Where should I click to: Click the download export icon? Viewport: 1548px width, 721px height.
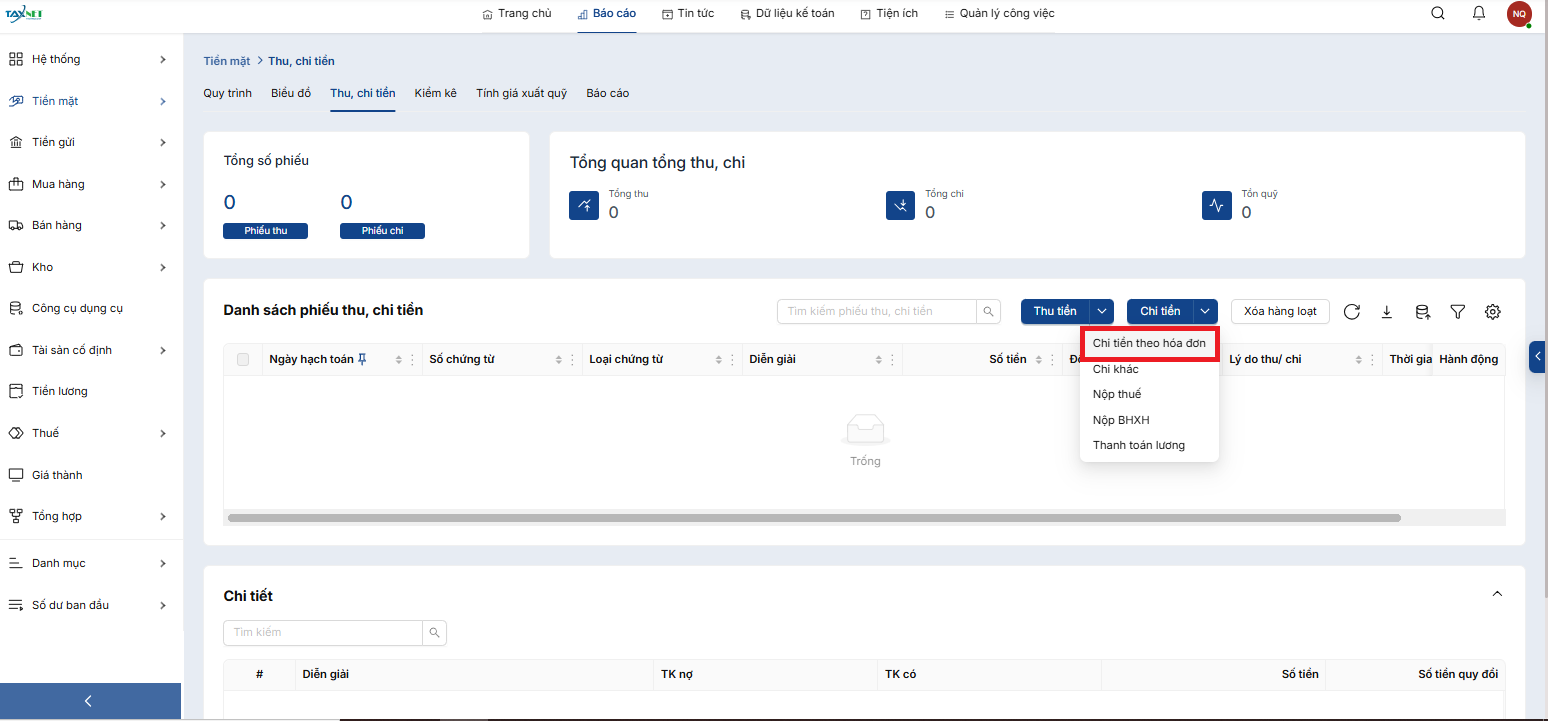[1387, 312]
